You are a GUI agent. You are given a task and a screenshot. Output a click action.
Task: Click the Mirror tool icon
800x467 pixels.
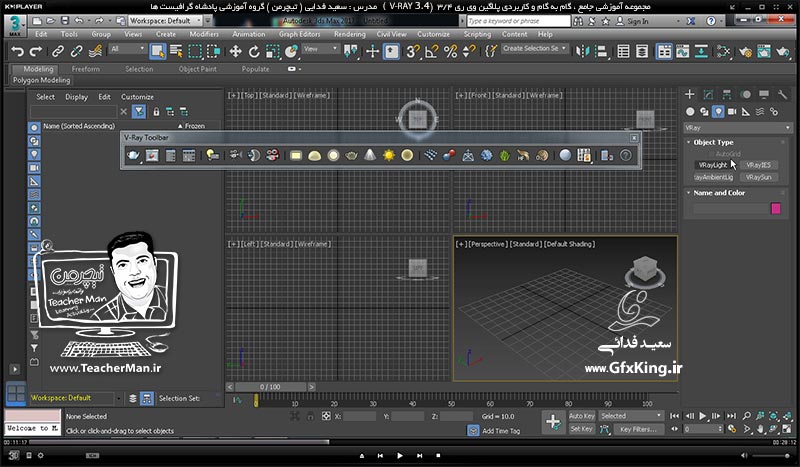pos(582,52)
